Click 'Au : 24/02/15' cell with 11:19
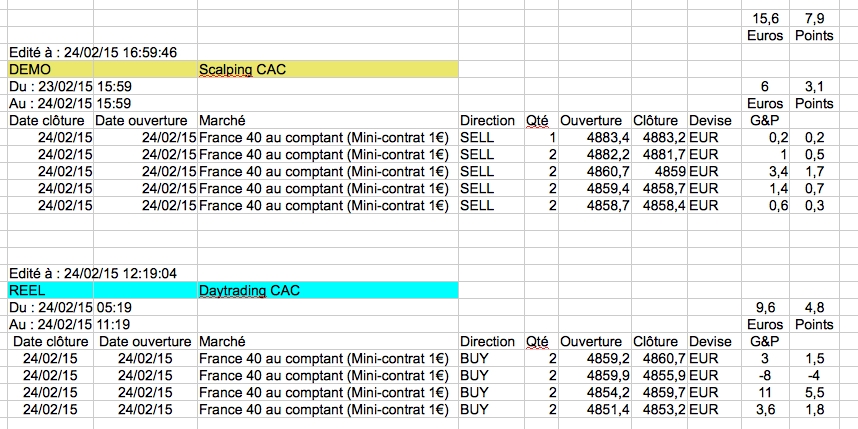Screen dimensions: 858x429 pos(50,325)
